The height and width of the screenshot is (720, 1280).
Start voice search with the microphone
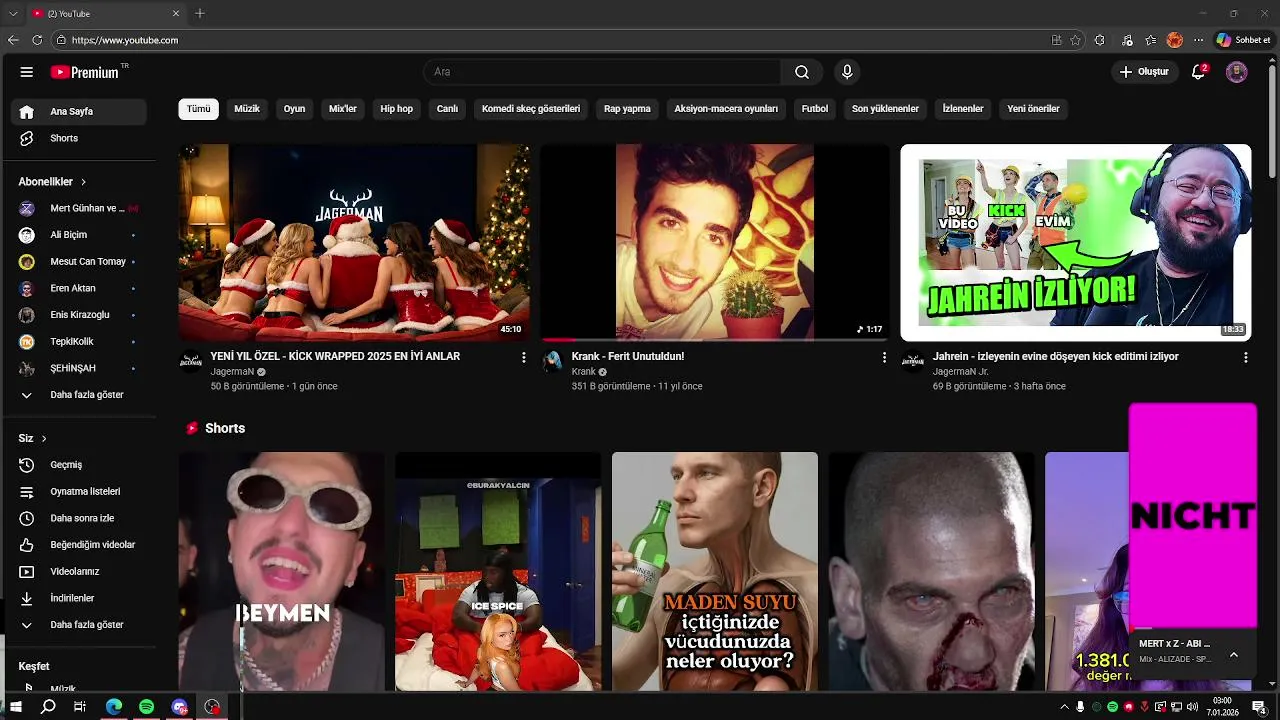point(847,72)
